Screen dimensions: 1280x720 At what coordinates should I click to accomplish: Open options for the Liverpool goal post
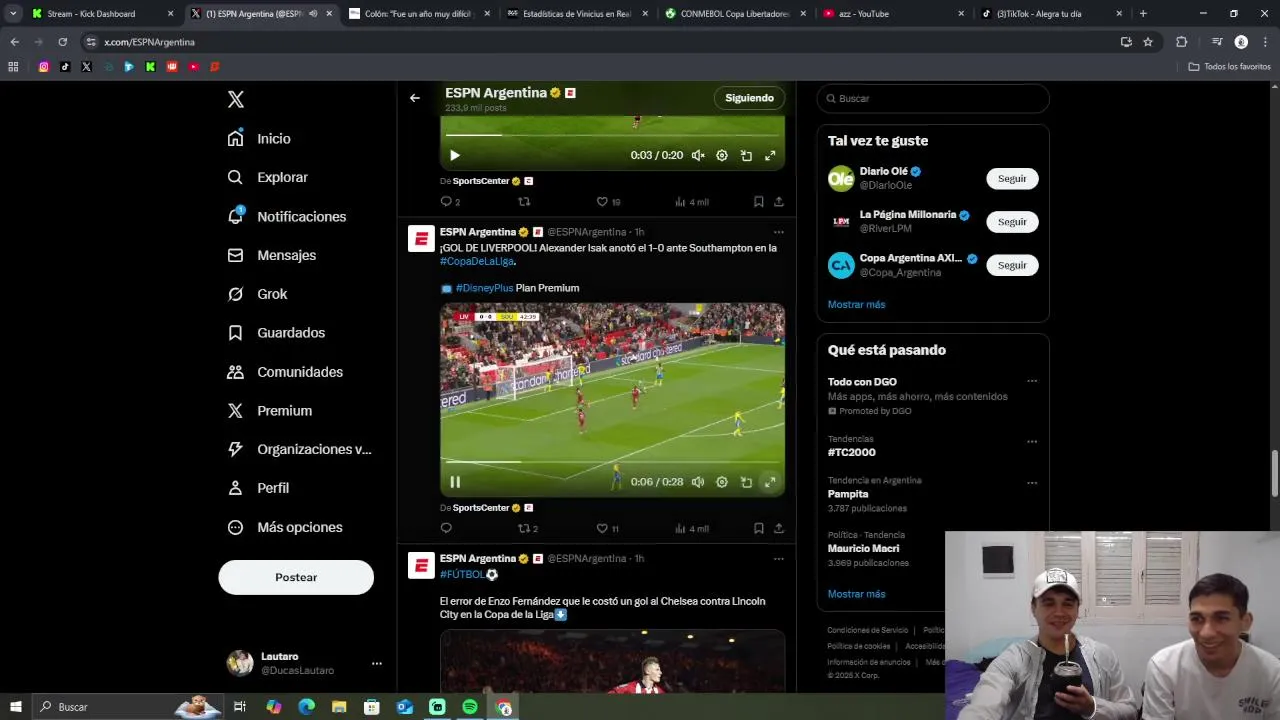click(x=778, y=232)
